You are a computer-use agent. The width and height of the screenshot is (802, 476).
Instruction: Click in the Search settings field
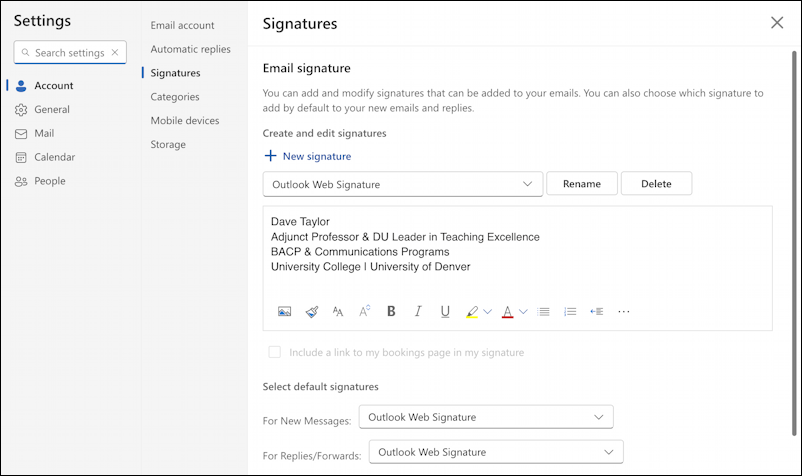[x=68, y=52]
